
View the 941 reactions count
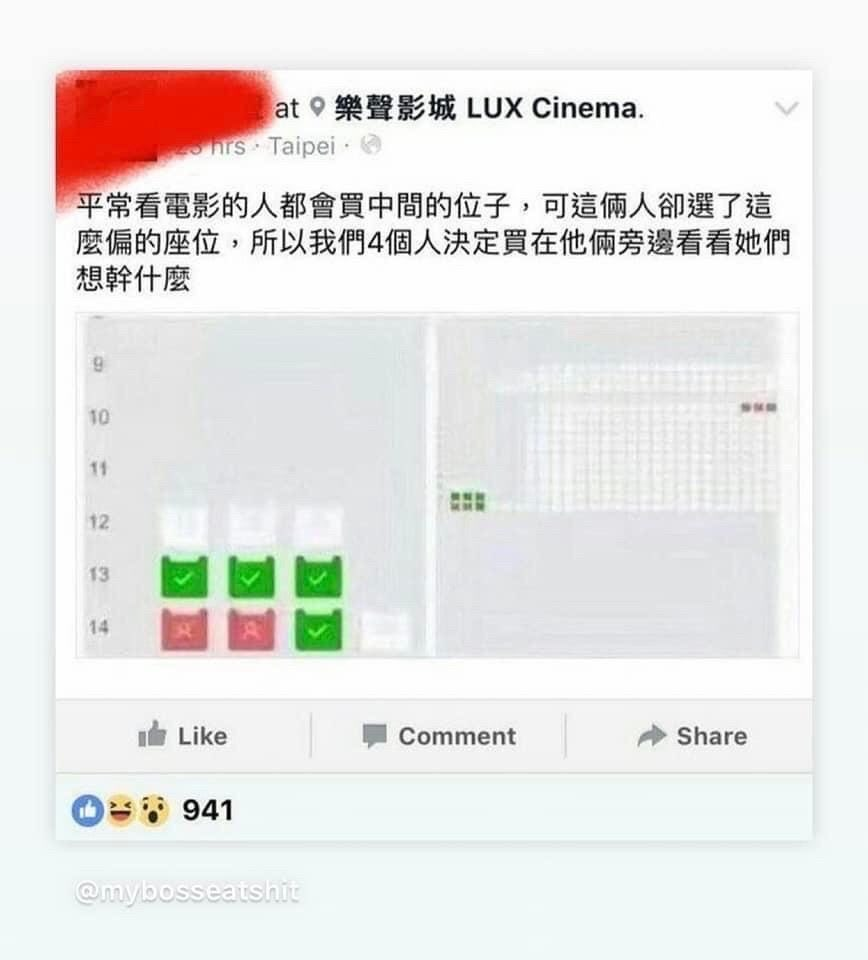[208, 811]
